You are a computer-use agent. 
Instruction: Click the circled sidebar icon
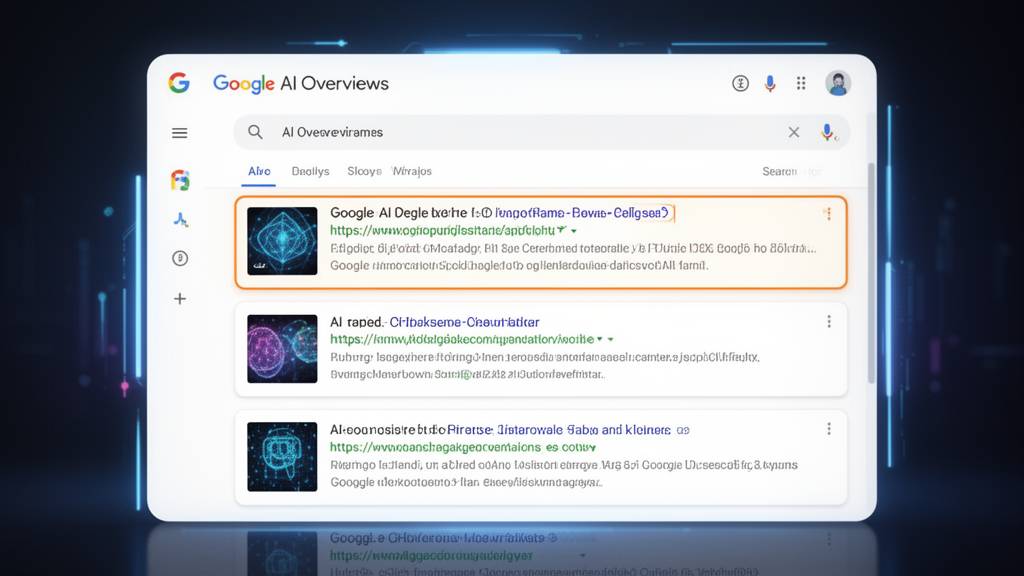pyautogui.click(x=180, y=259)
